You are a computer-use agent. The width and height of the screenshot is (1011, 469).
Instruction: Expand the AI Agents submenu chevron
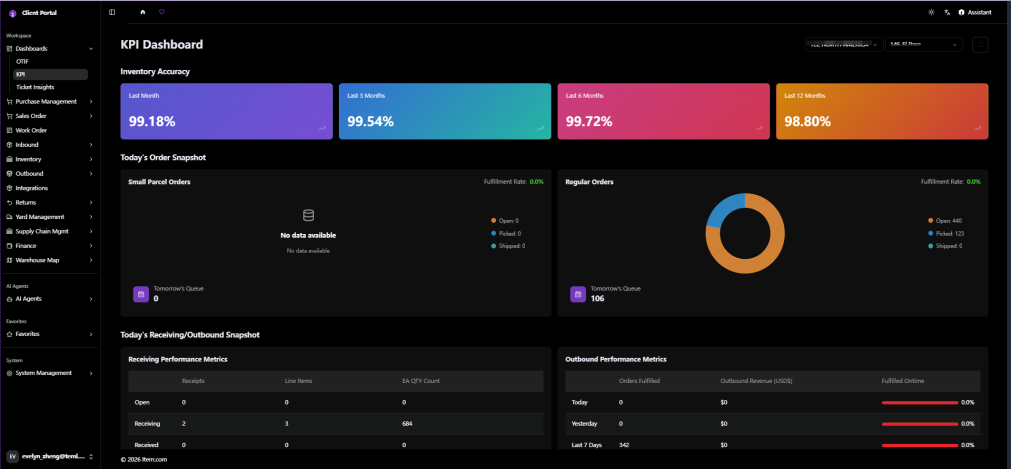click(x=91, y=299)
